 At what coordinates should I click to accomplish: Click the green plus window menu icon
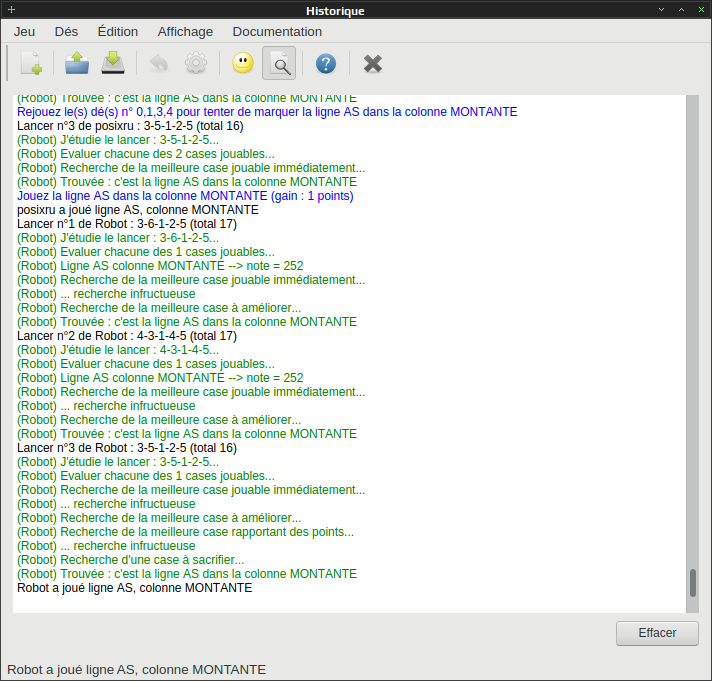(11, 10)
